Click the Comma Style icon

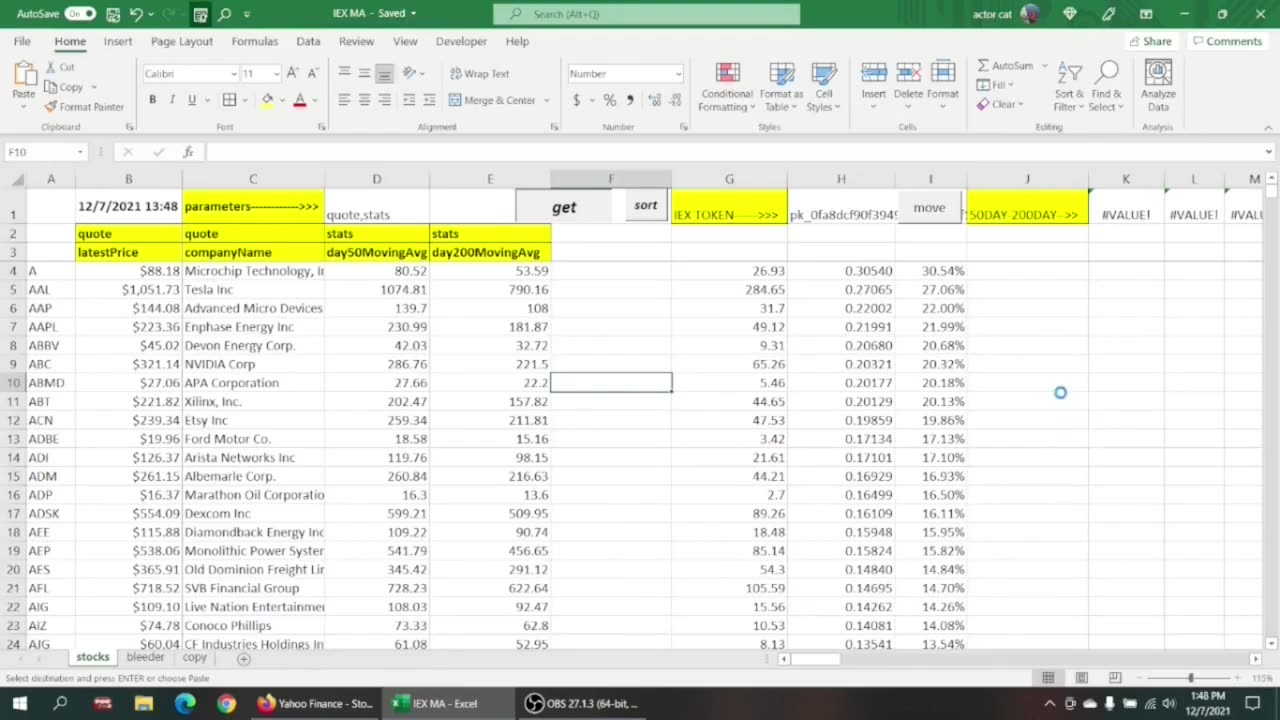coord(629,100)
